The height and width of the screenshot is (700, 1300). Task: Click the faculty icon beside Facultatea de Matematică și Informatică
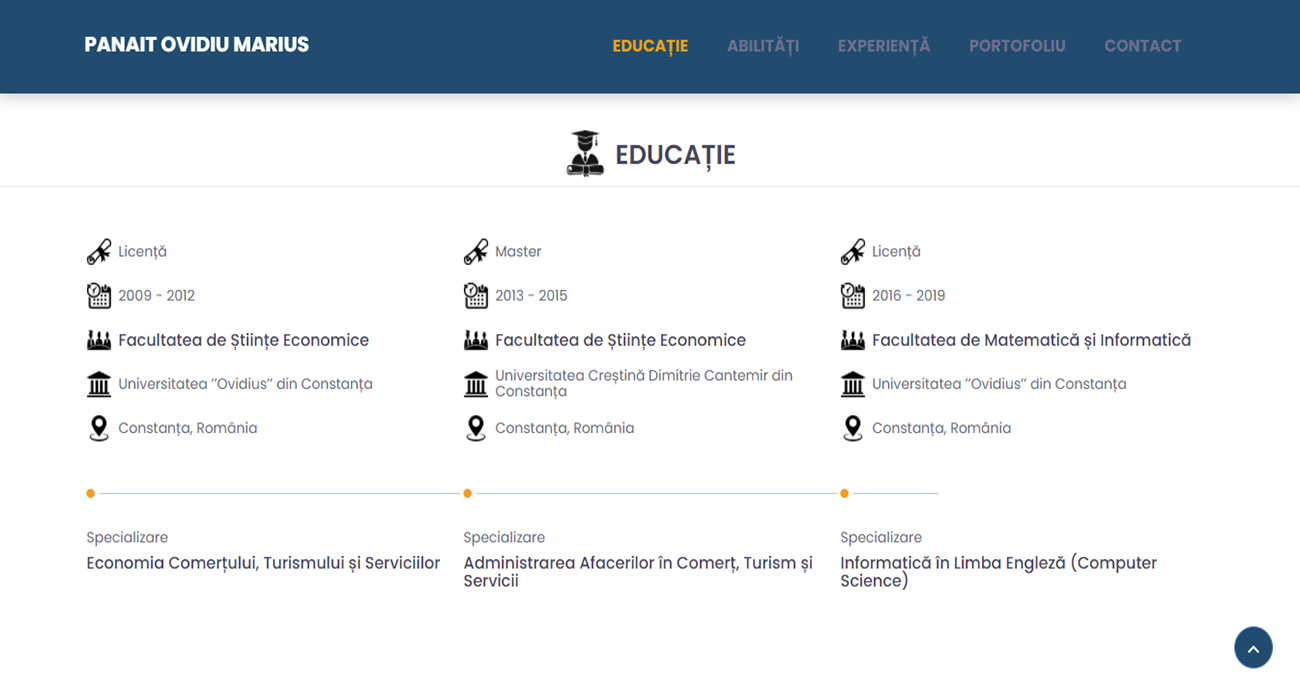coord(853,340)
